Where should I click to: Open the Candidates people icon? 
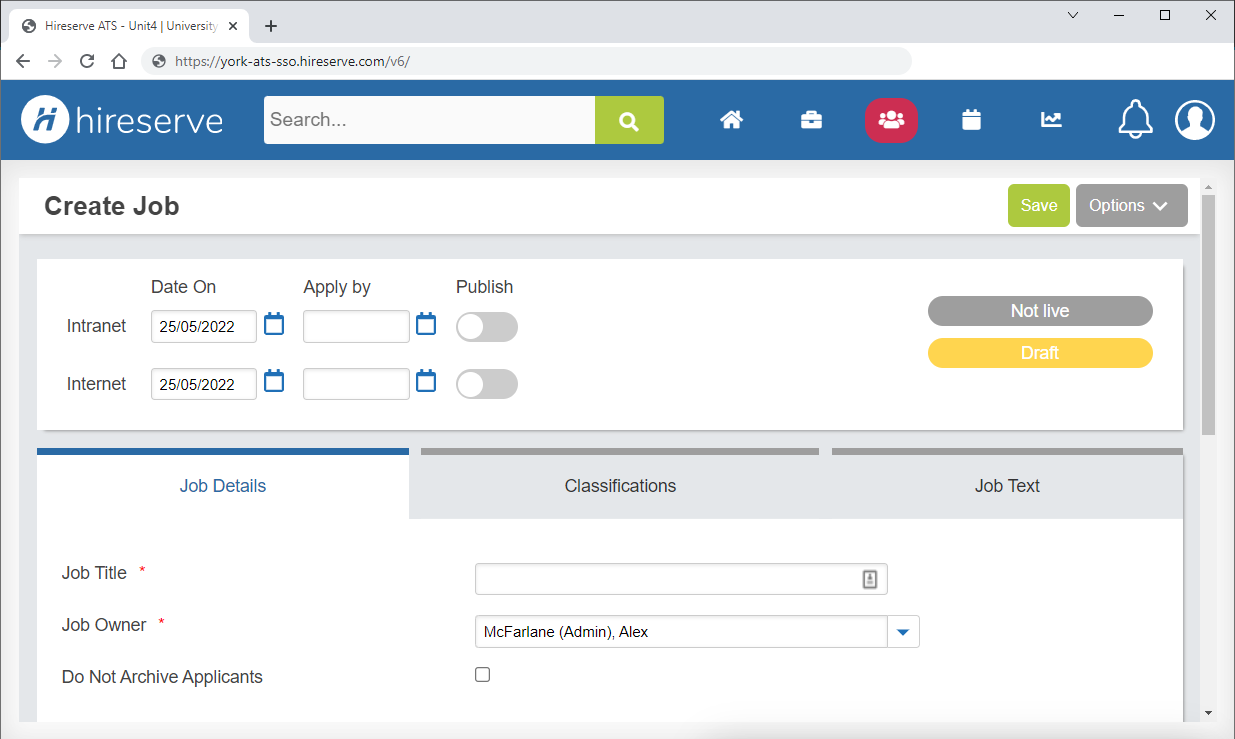pos(891,120)
